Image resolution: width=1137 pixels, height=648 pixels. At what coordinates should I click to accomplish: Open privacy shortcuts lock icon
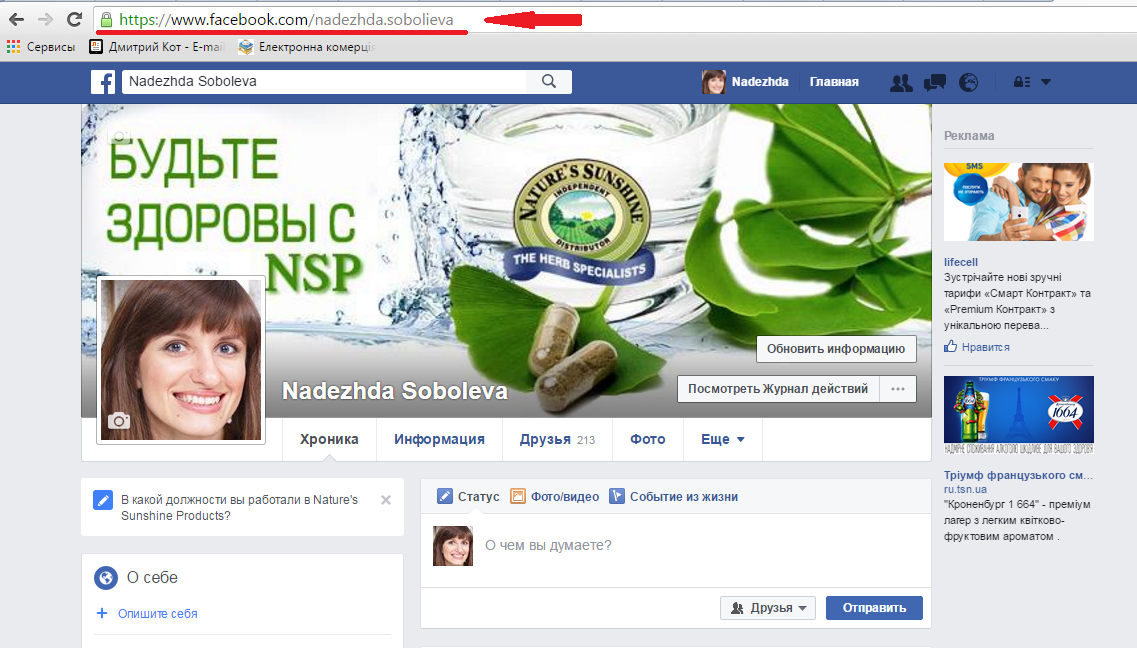(x=1022, y=83)
